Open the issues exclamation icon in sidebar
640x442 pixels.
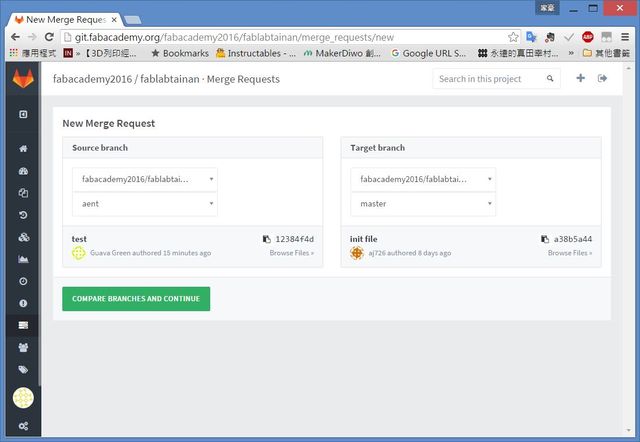pyautogui.click(x=23, y=303)
